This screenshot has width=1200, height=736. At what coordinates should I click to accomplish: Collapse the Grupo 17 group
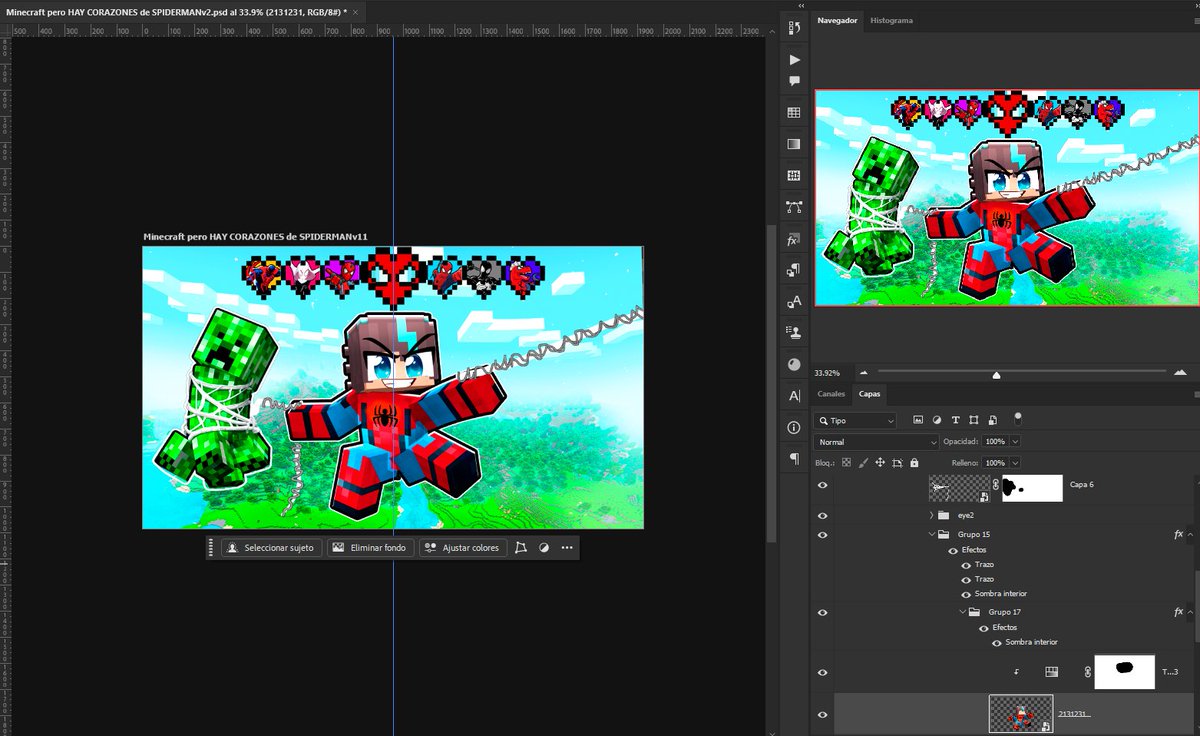click(x=963, y=612)
